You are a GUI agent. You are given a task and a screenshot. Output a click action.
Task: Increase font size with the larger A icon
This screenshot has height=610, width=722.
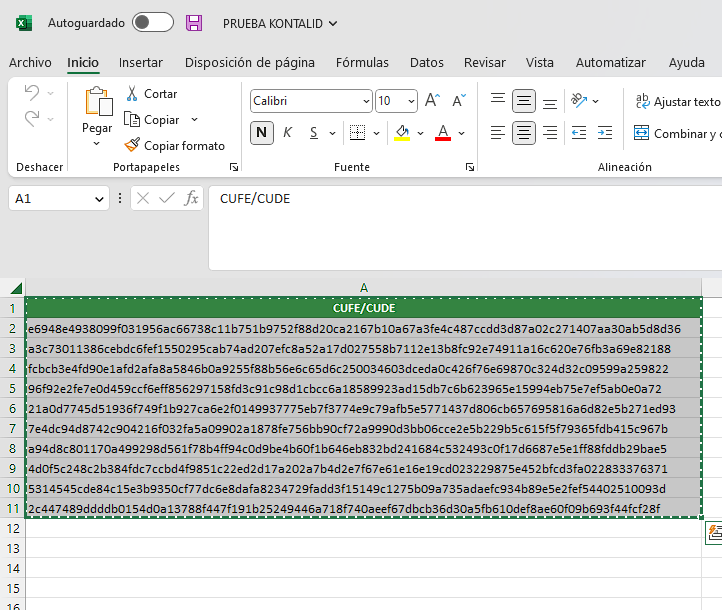[432, 100]
